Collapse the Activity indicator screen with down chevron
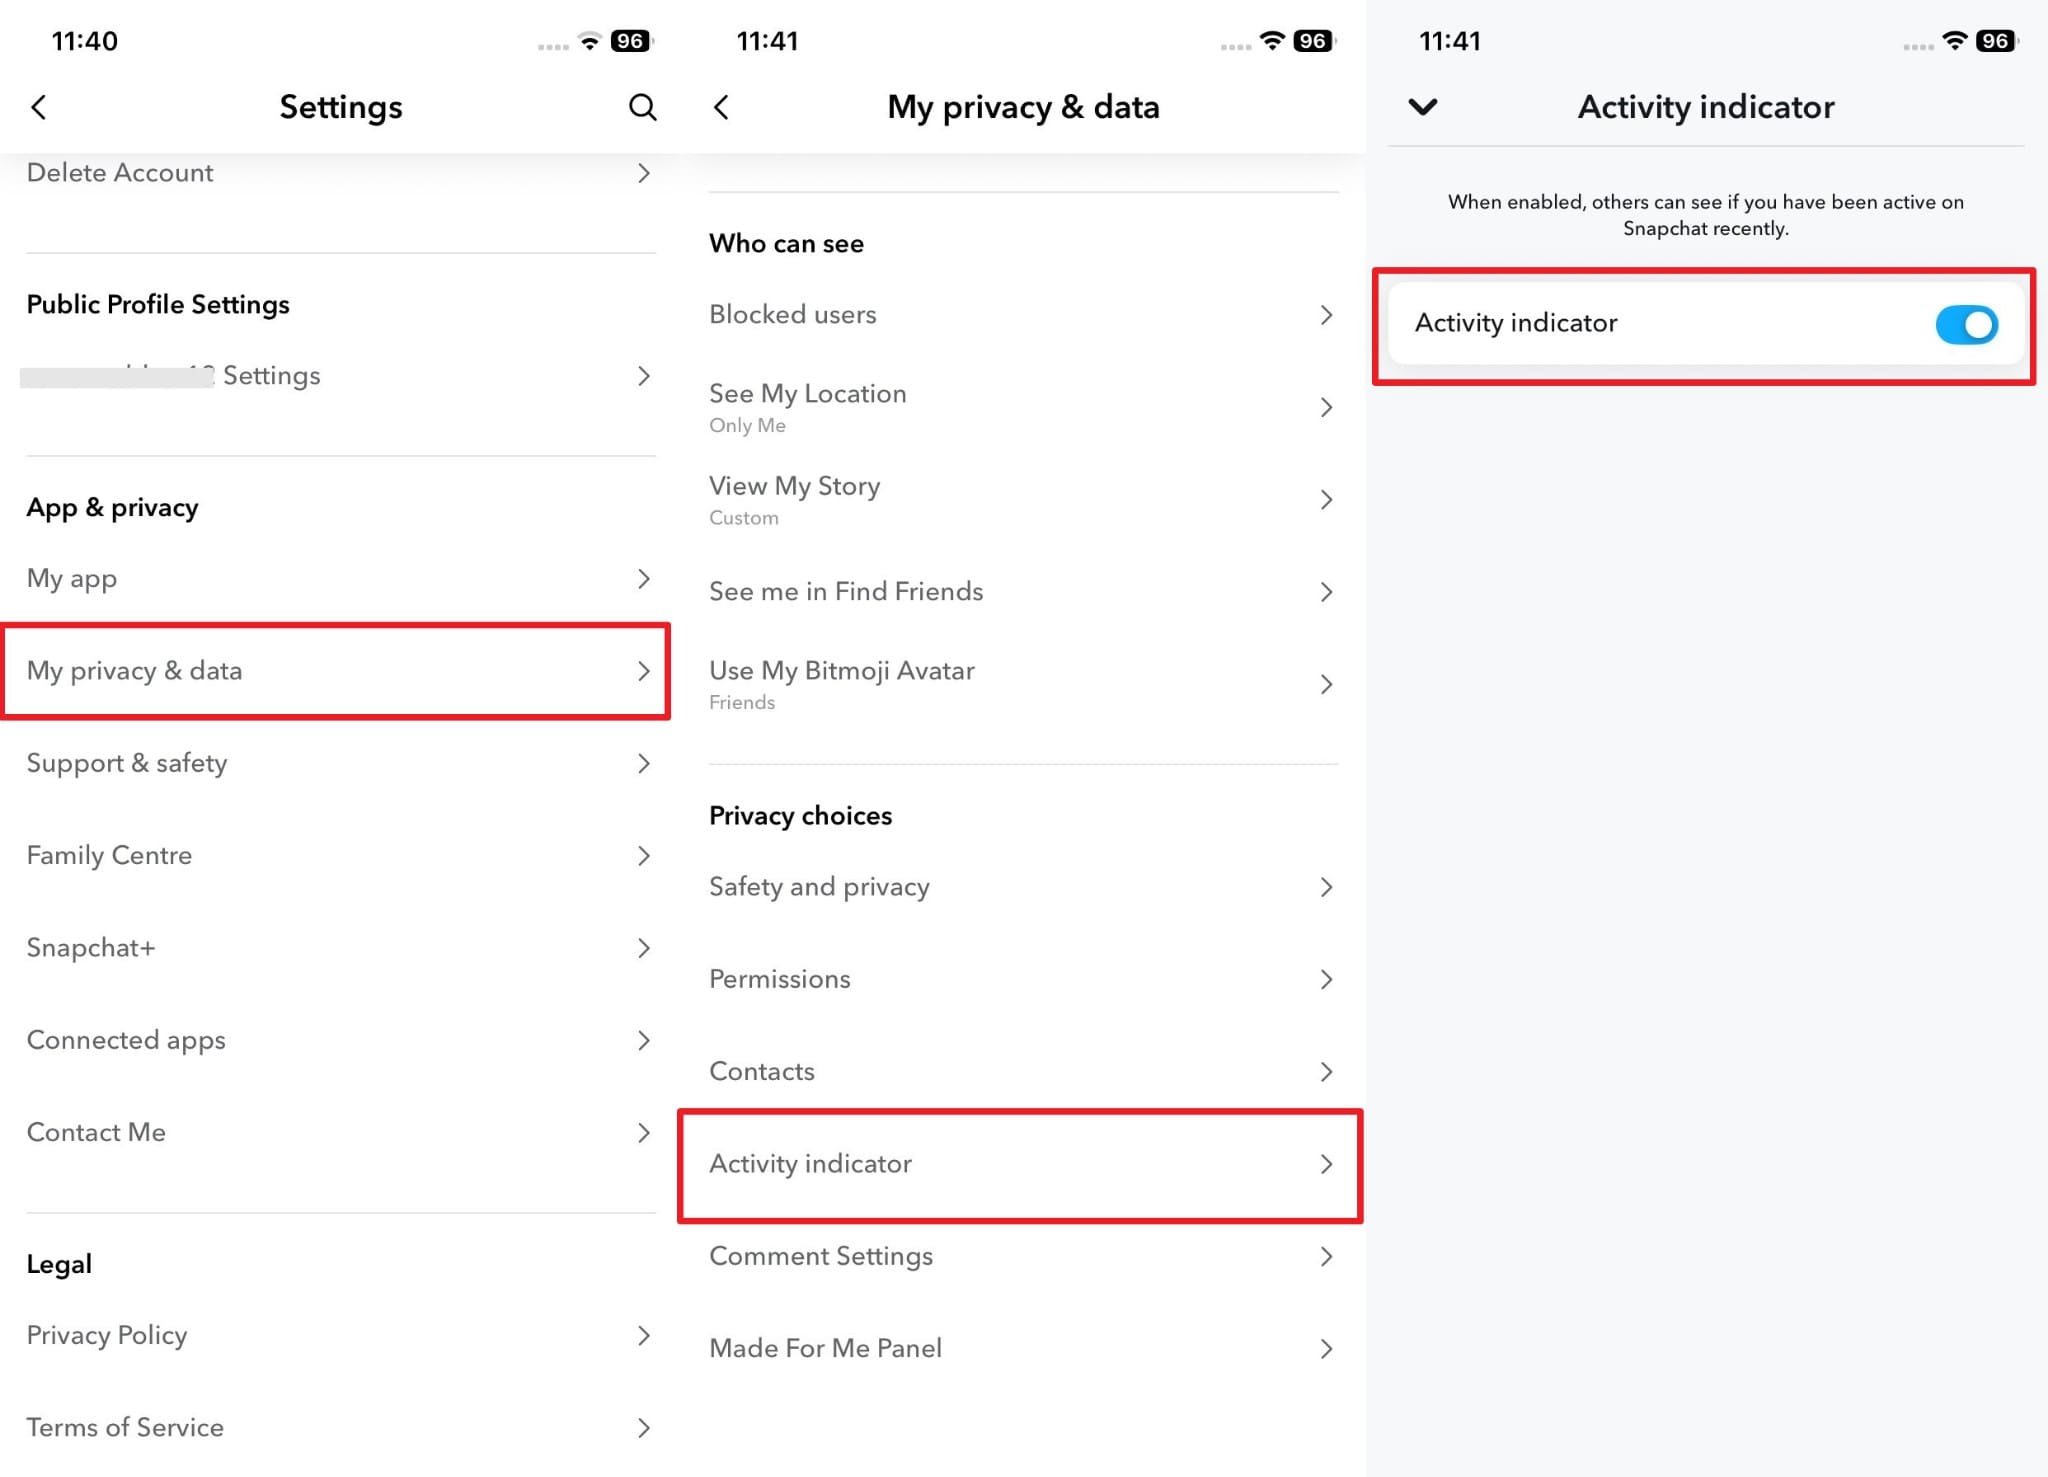 click(x=1424, y=107)
